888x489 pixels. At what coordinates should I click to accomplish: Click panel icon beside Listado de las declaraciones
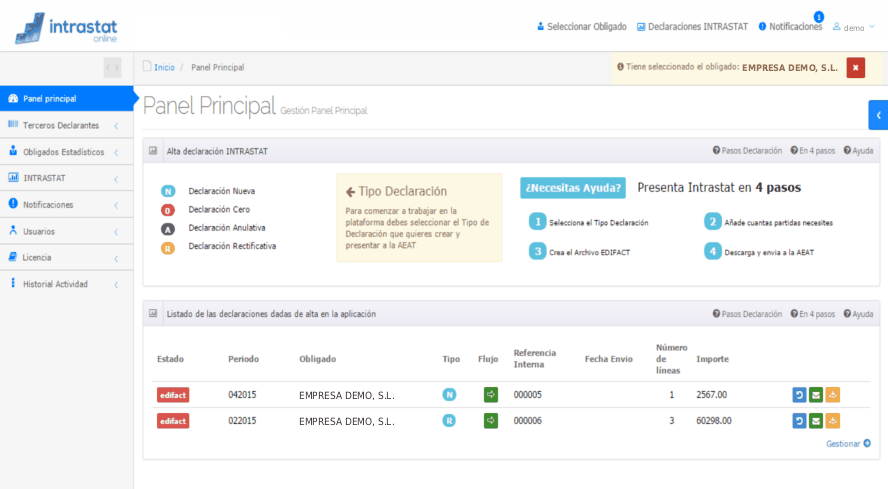pos(153,313)
